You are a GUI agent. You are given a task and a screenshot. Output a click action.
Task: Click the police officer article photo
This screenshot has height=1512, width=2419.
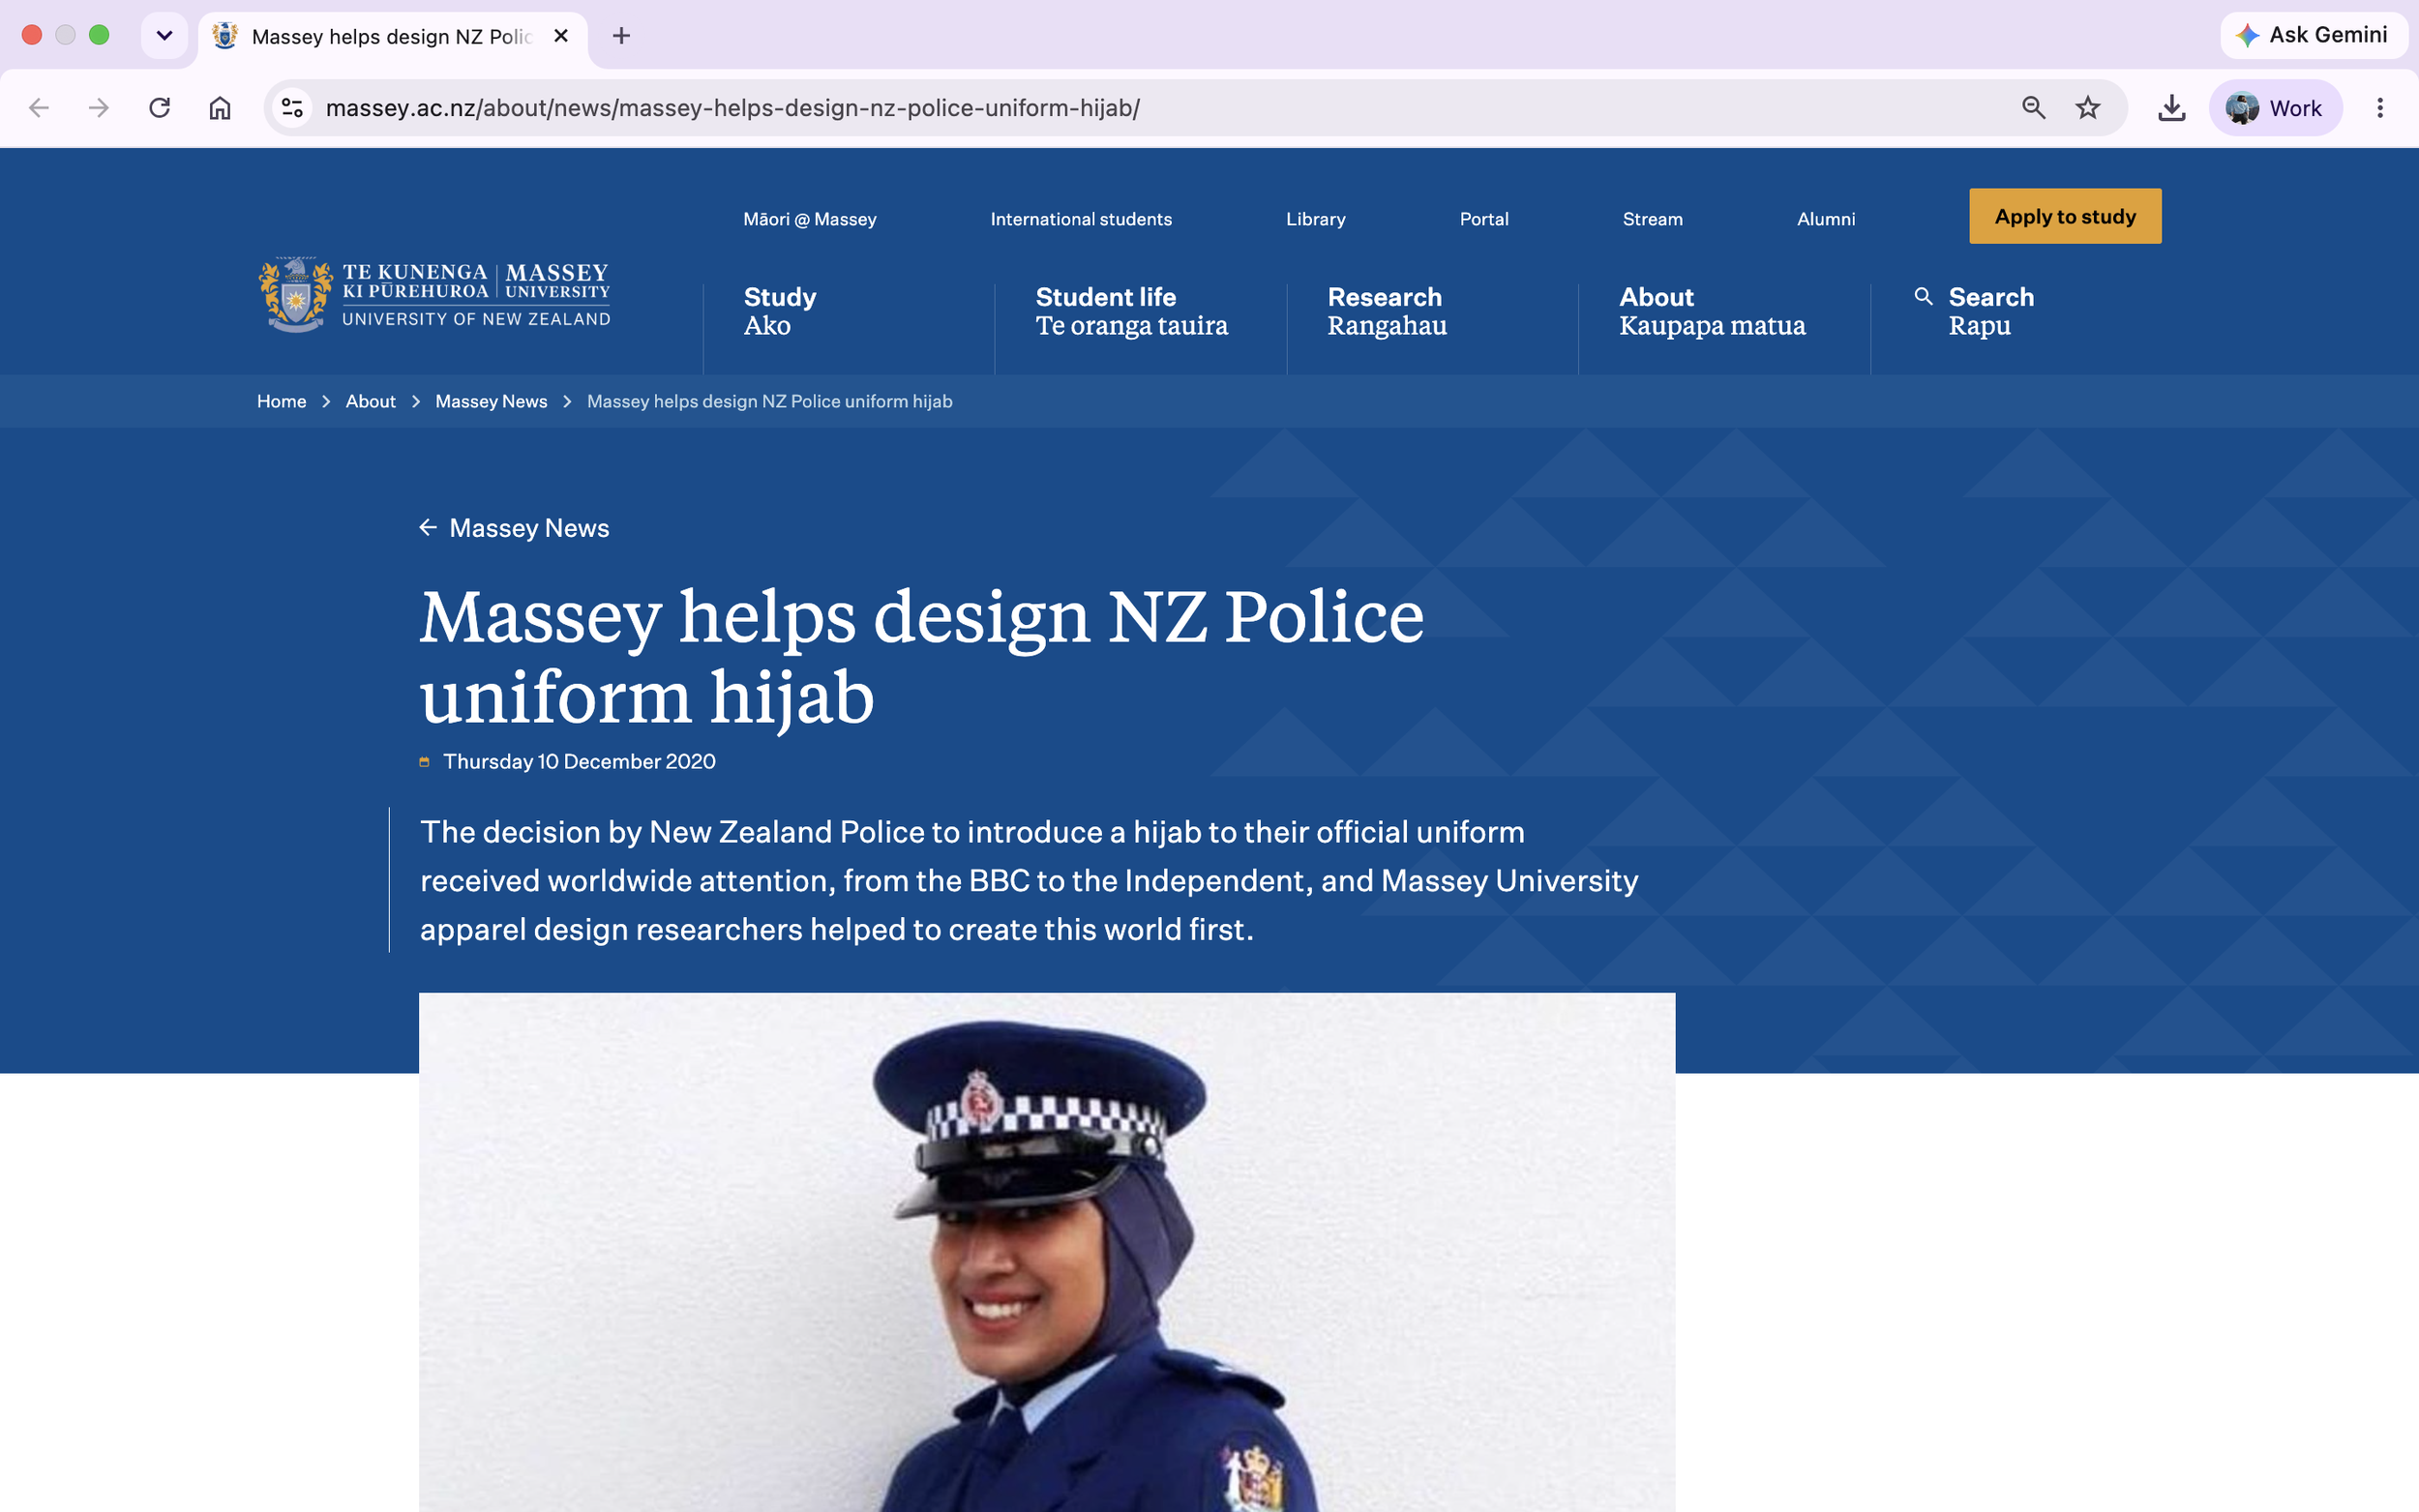(1047, 1252)
